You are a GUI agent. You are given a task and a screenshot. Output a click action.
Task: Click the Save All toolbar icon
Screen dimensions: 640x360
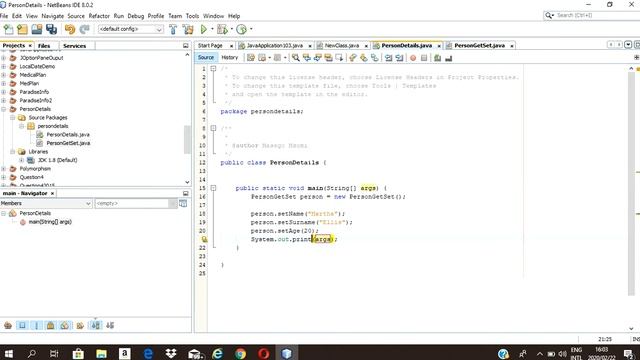click(x=51, y=29)
